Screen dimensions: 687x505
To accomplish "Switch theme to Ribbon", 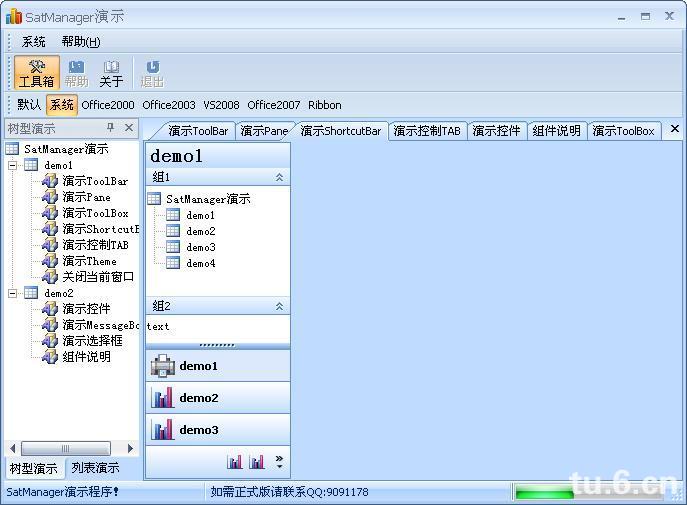I will click(325, 105).
